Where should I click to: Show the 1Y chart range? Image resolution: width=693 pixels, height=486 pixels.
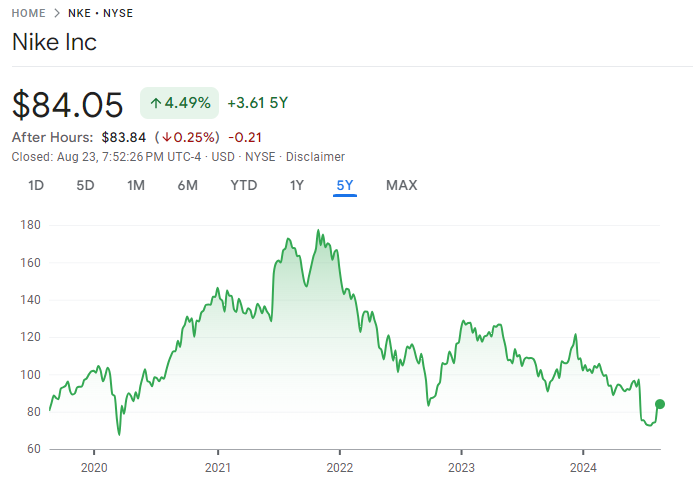(297, 185)
